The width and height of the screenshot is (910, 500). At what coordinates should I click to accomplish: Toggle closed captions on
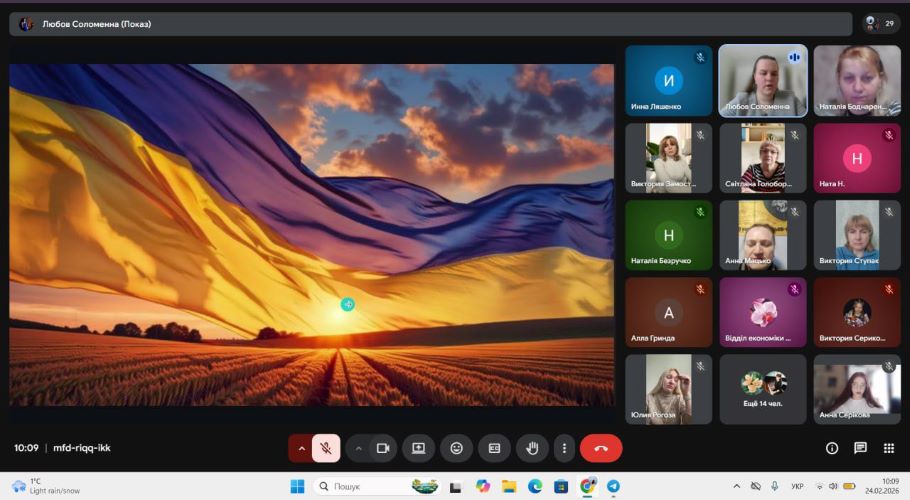[494, 448]
